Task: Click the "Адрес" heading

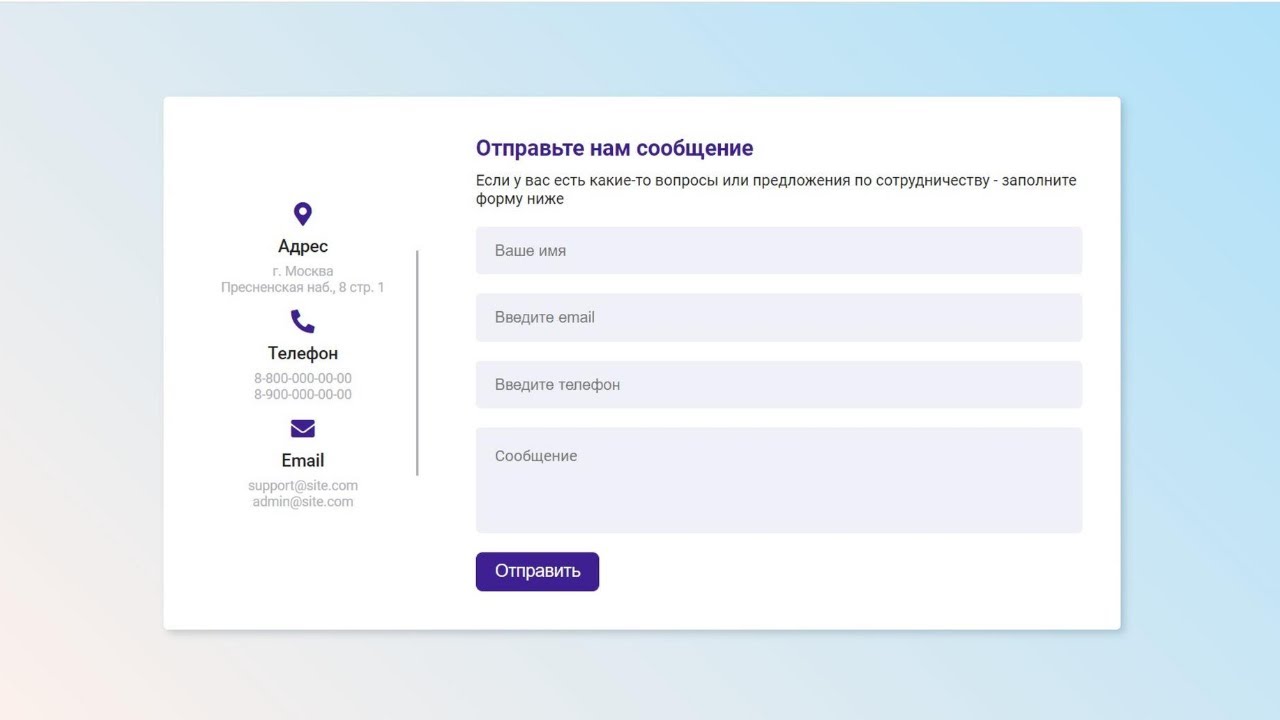Action: (x=303, y=247)
